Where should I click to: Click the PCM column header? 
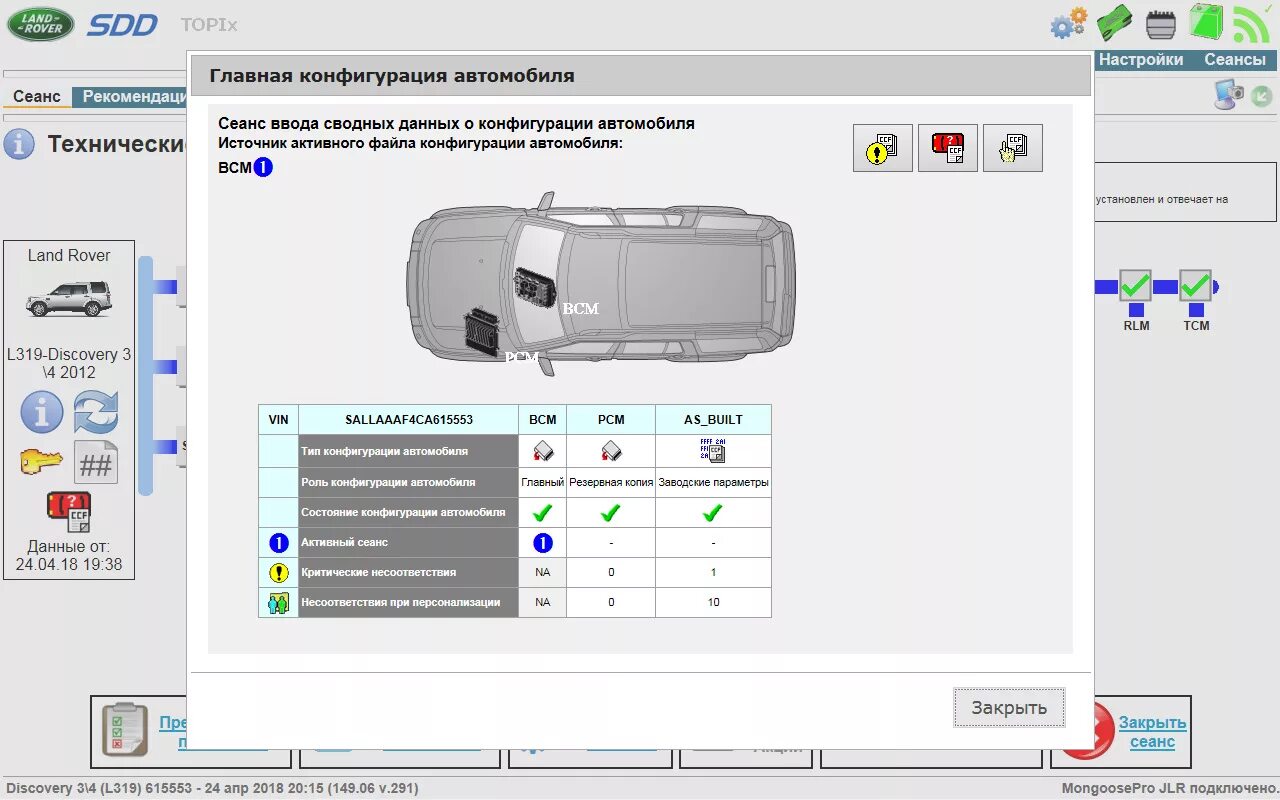[x=611, y=420]
